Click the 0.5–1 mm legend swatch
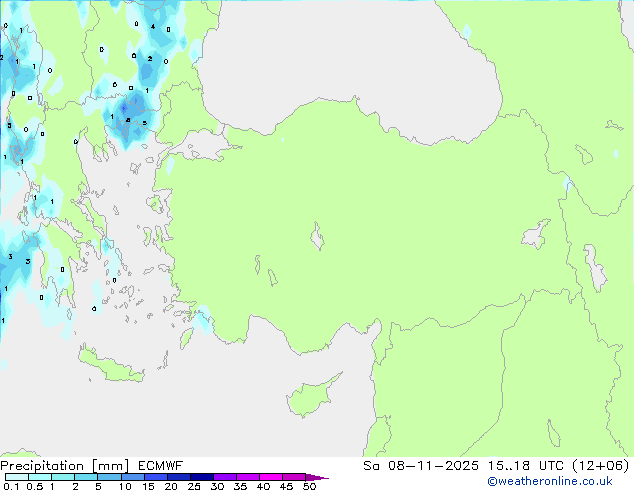This screenshot has width=634, height=490. coord(40,477)
